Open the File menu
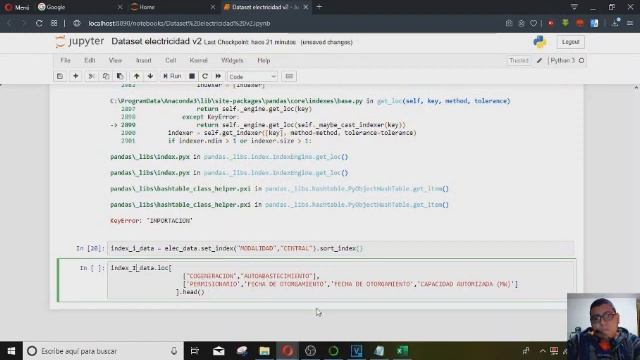 pyautogui.click(x=65, y=60)
